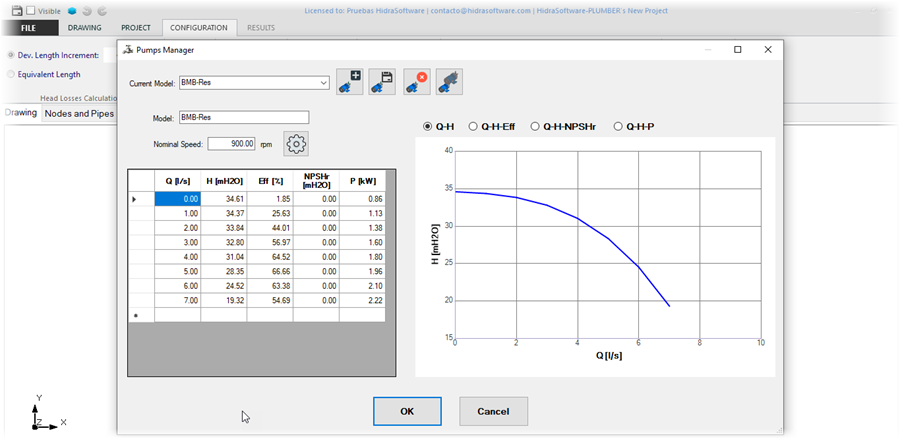Click the pump icon next to the delete button
The image size is (900, 439).
(x=449, y=82)
